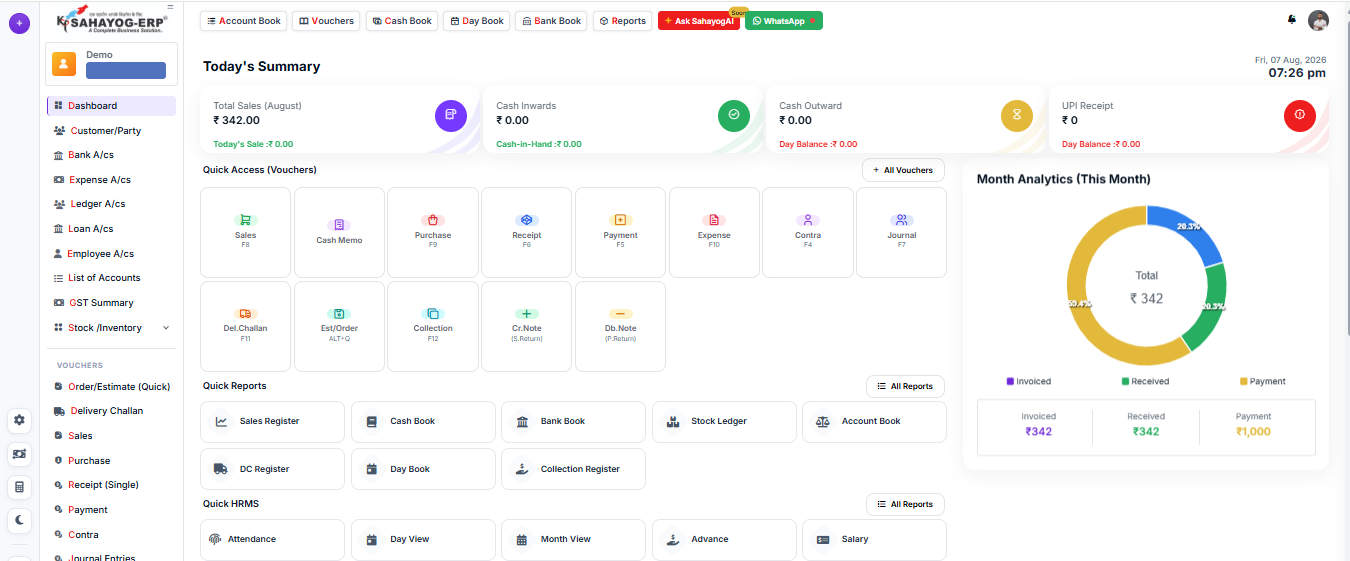Open the Est/Order tile
Screen dimensions: 1350x561
tap(339, 326)
